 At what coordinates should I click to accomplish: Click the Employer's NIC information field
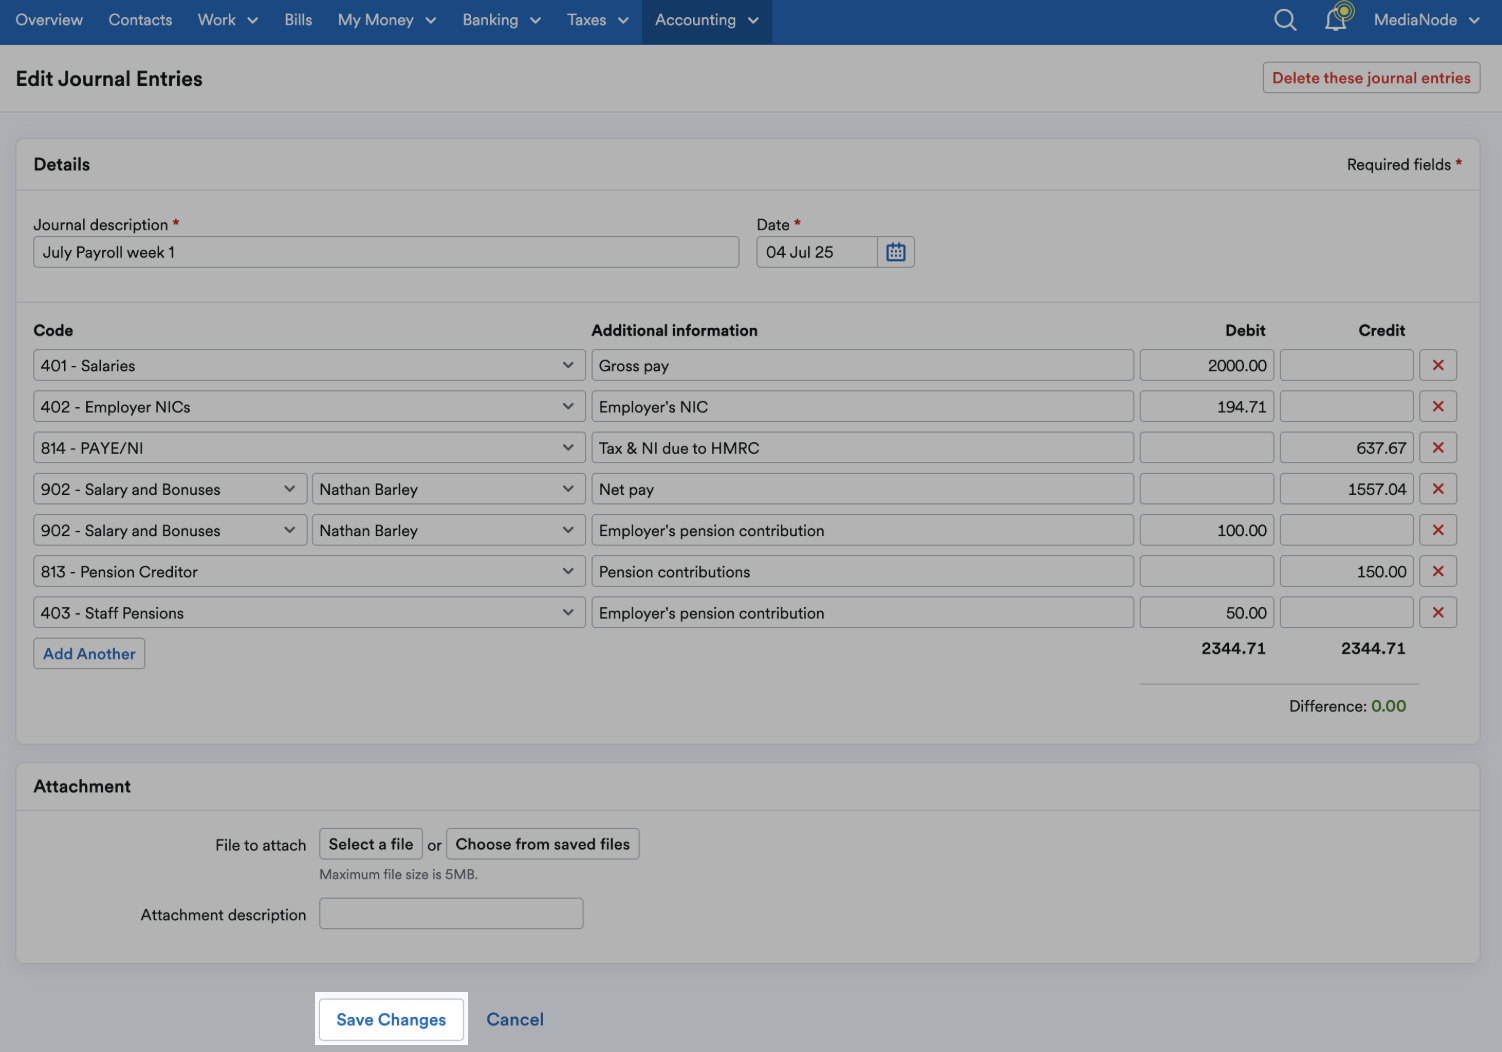pyautogui.click(x=862, y=406)
